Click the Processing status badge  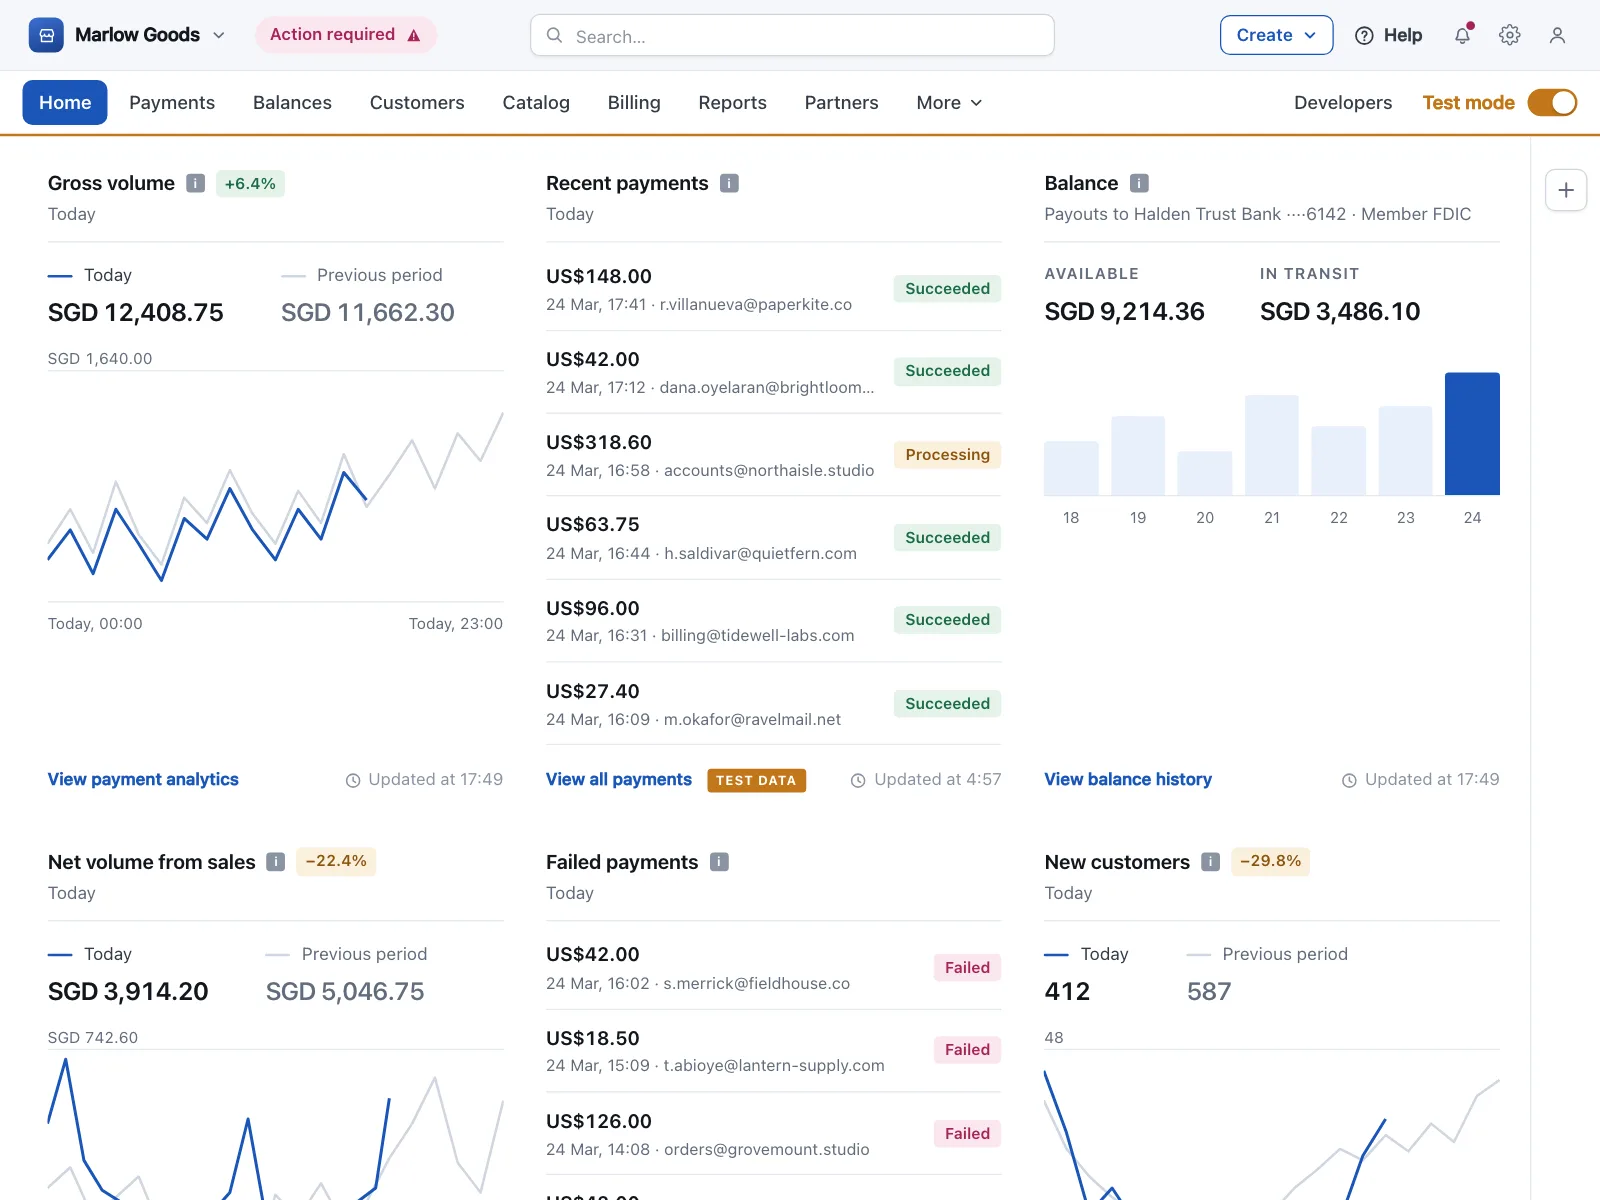click(x=947, y=455)
